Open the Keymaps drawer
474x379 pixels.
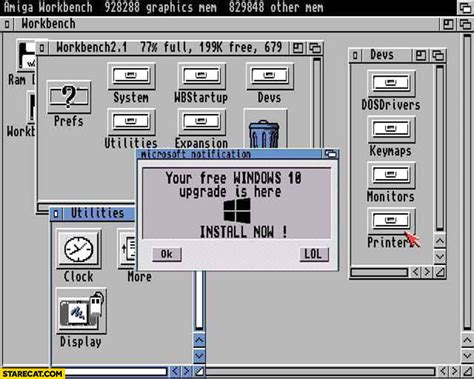pos(391,129)
